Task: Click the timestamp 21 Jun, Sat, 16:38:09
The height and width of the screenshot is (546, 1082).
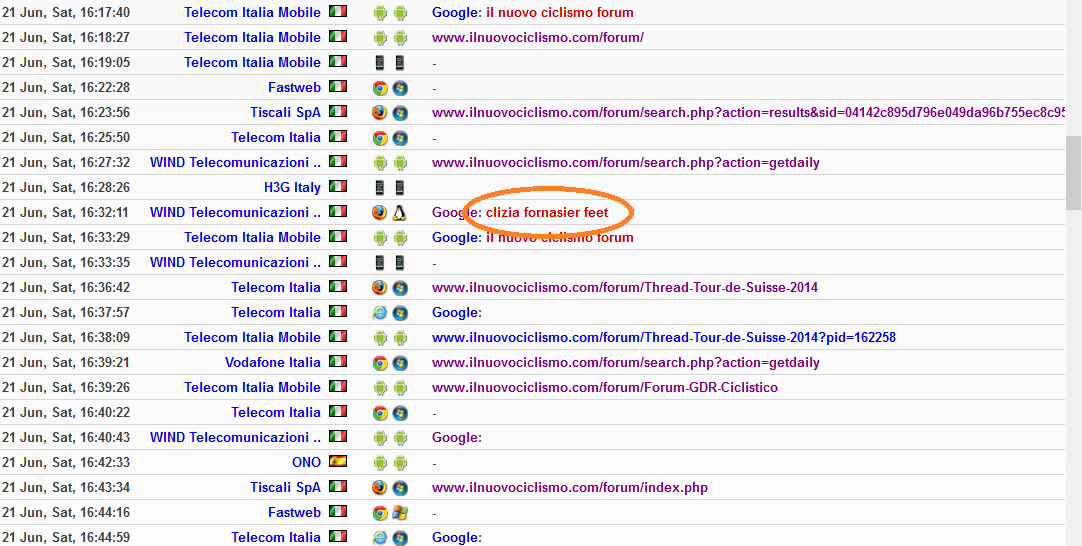Action: [x=66, y=338]
